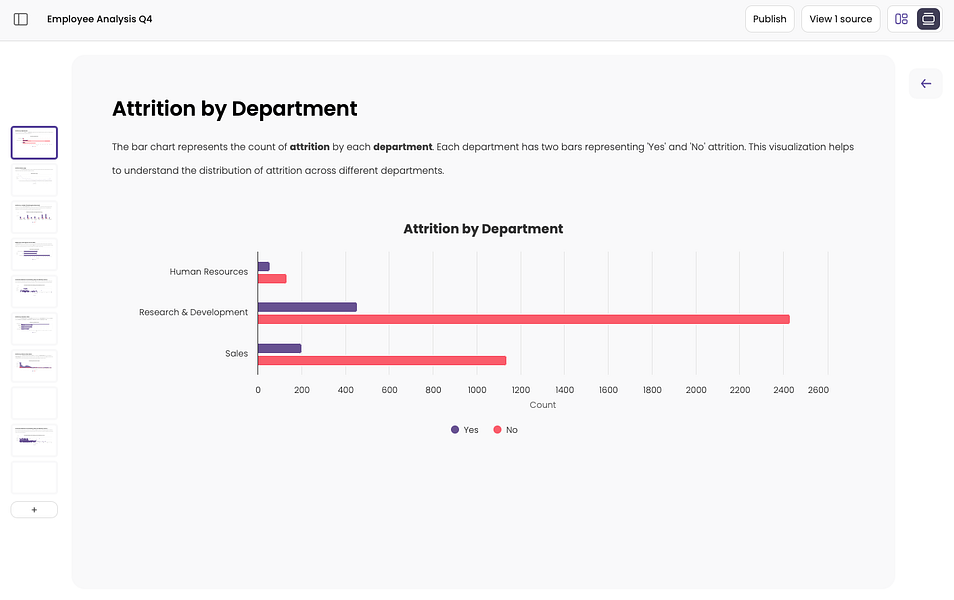Switch to grid layout view
The image size is (954, 600).
pos(903,19)
